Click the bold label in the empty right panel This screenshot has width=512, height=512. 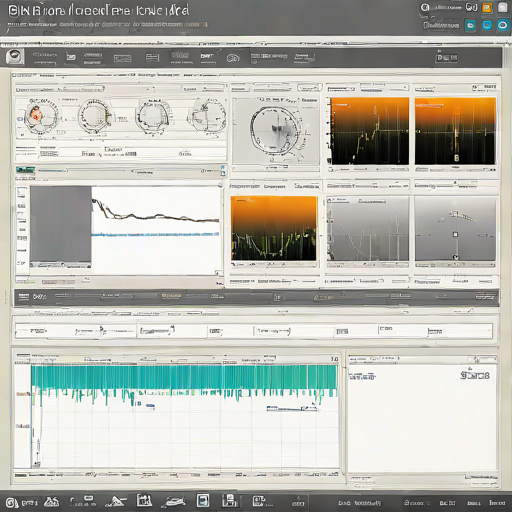pyautogui.click(x=475, y=376)
